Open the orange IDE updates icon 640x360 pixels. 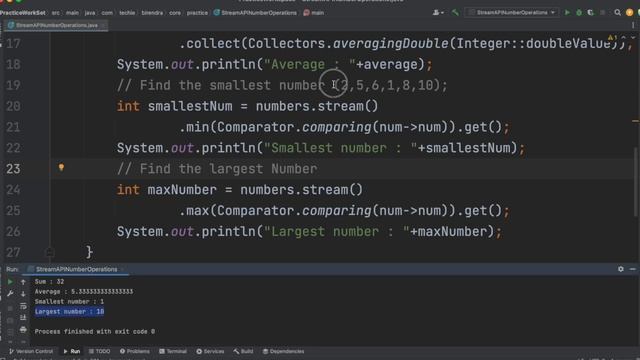click(630, 13)
